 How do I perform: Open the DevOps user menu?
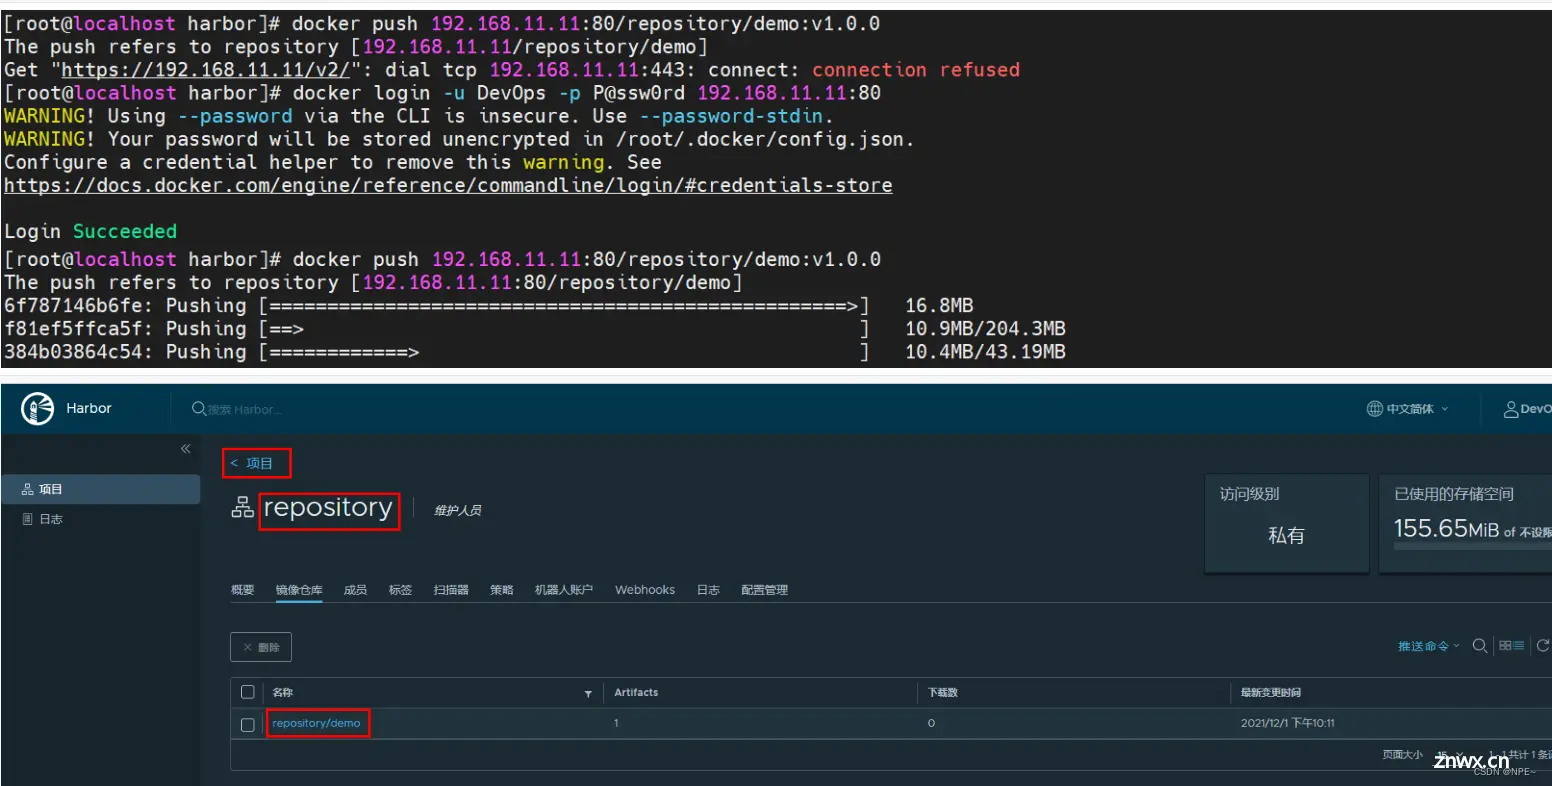(1527, 409)
